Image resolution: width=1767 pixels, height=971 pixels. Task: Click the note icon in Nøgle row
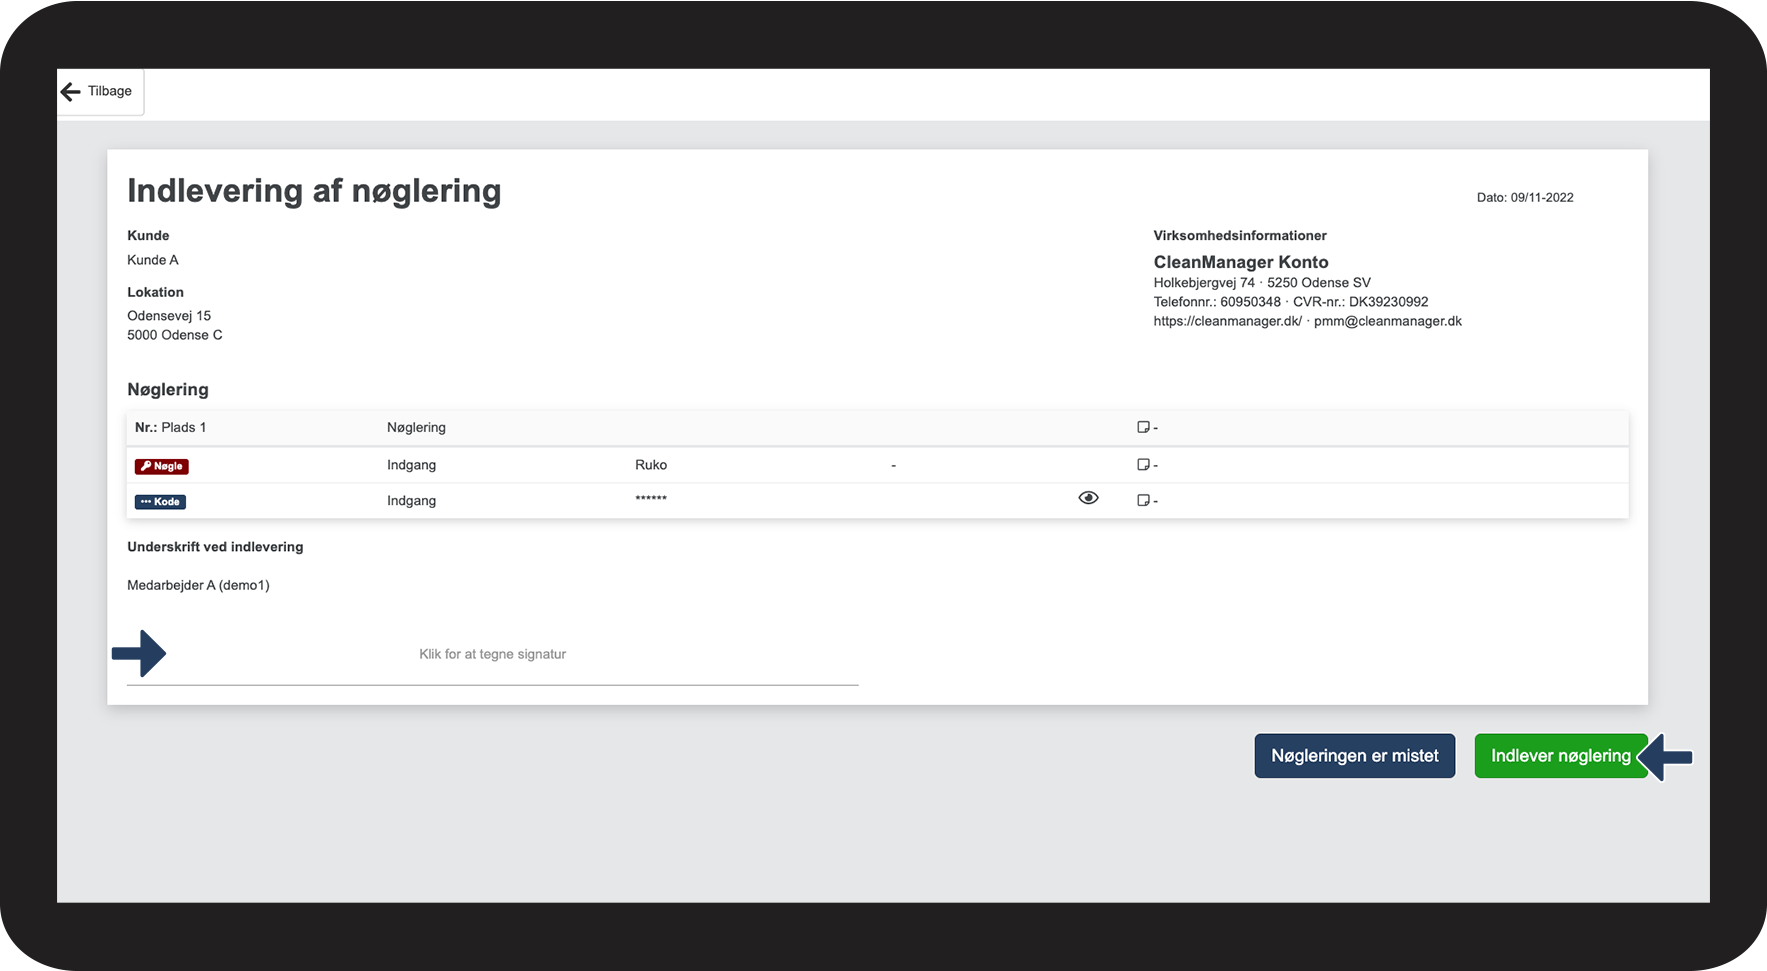(x=1143, y=465)
